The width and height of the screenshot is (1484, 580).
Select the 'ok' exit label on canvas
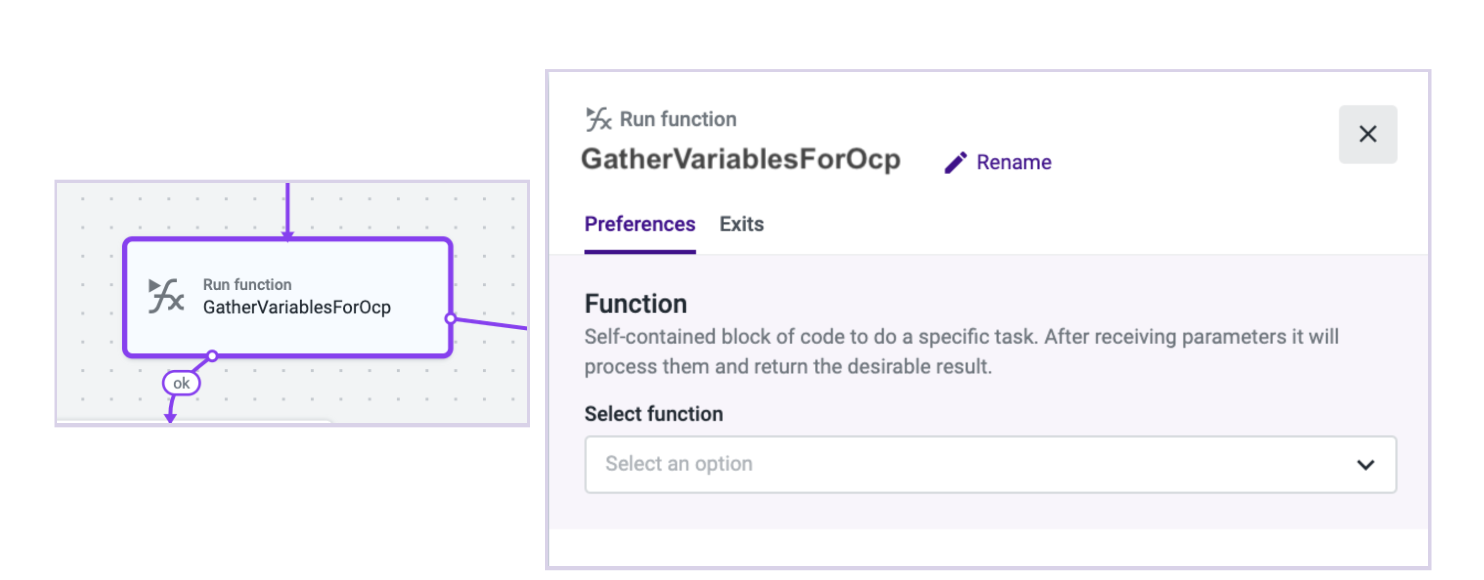click(x=181, y=383)
